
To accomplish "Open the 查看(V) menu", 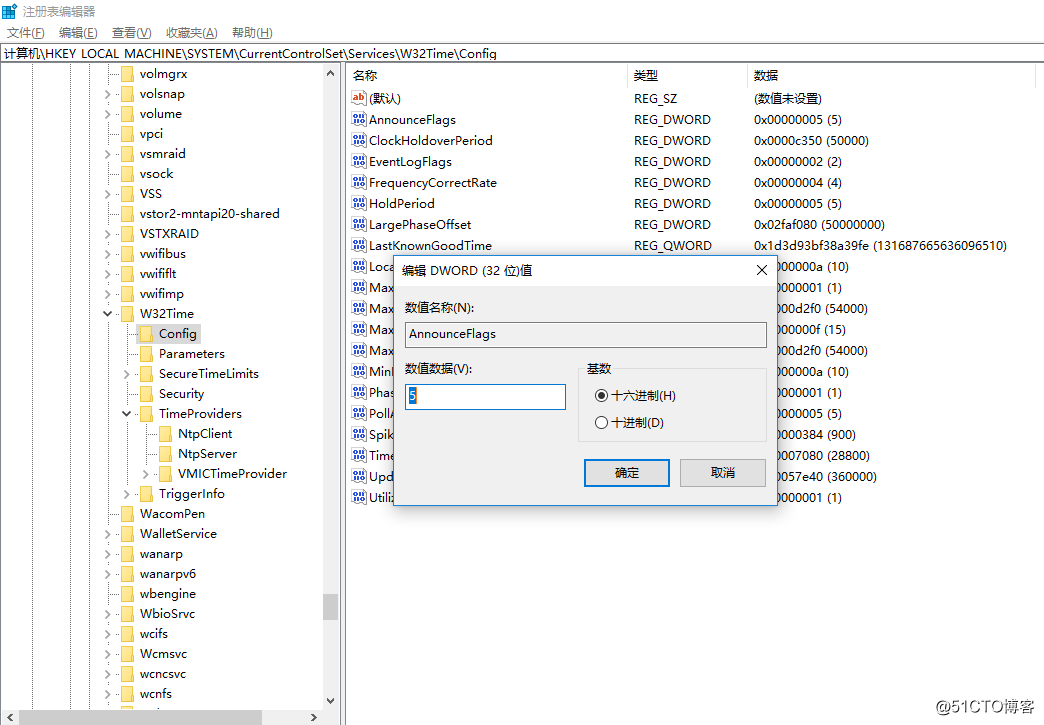I will click(x=131, y=33).
